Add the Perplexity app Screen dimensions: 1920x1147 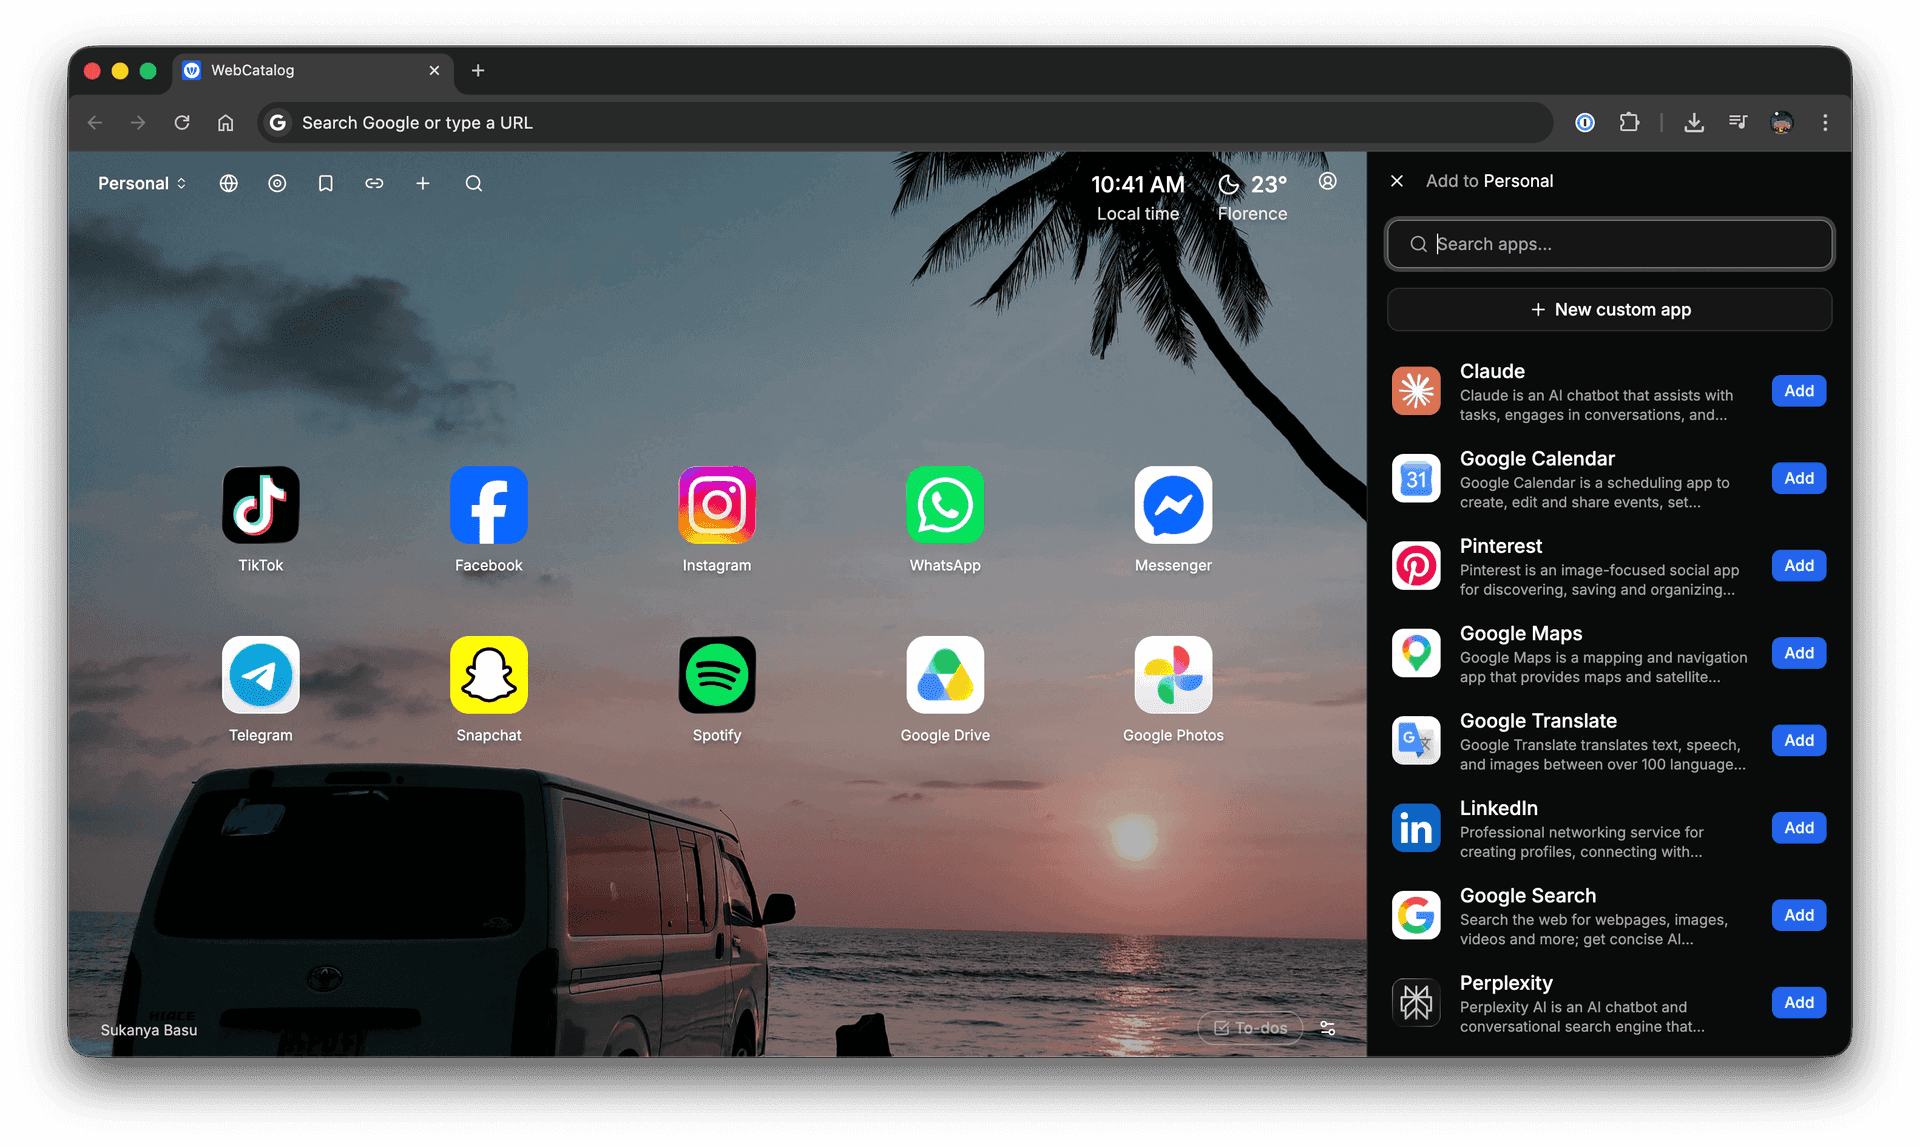point(1798,1002)
